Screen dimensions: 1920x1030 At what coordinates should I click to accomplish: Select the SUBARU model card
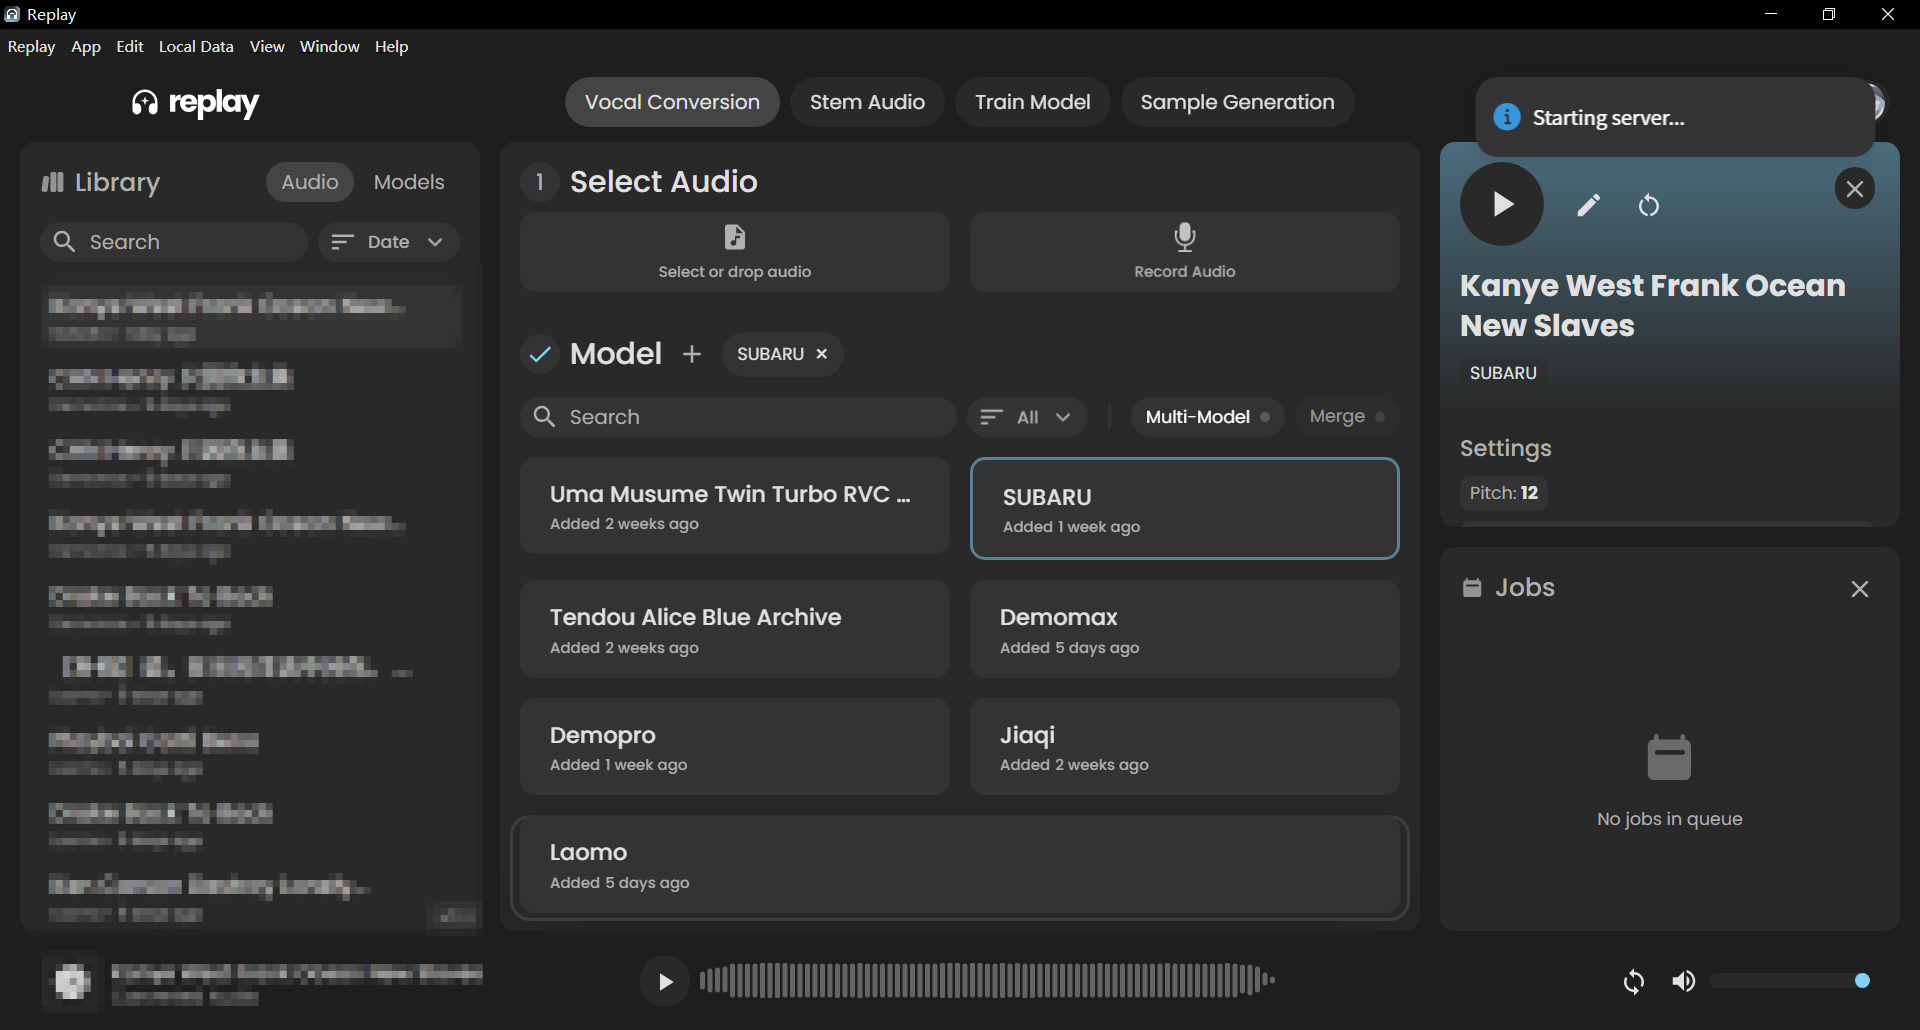(1184, 508)
